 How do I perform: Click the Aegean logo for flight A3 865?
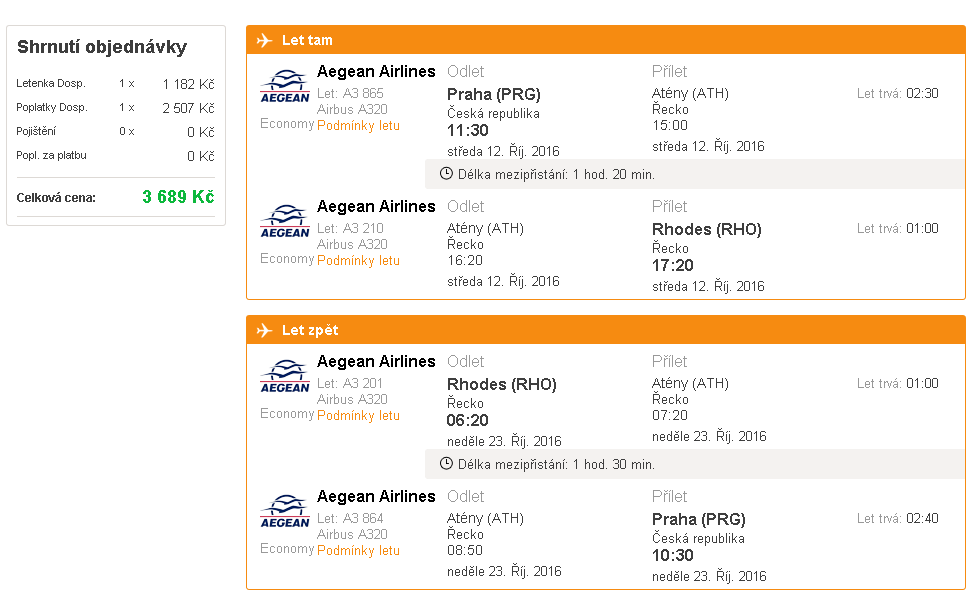click(x=284, y=87)
